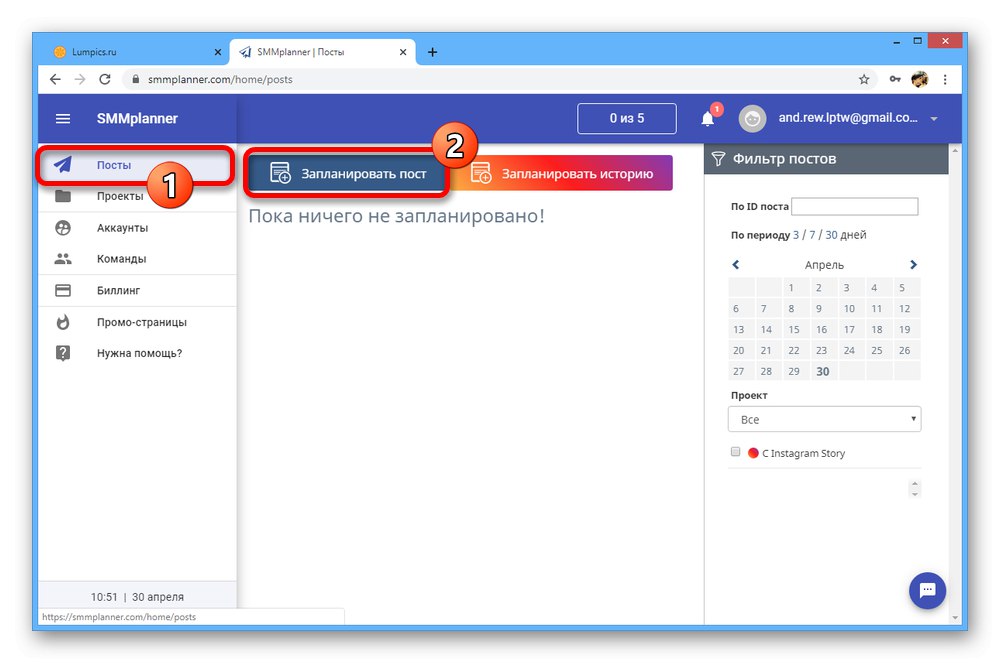The width and height of the screenshot is (1000, 663).
Task: Open the account dropdown arrow next to email
Action: (934, 119)
